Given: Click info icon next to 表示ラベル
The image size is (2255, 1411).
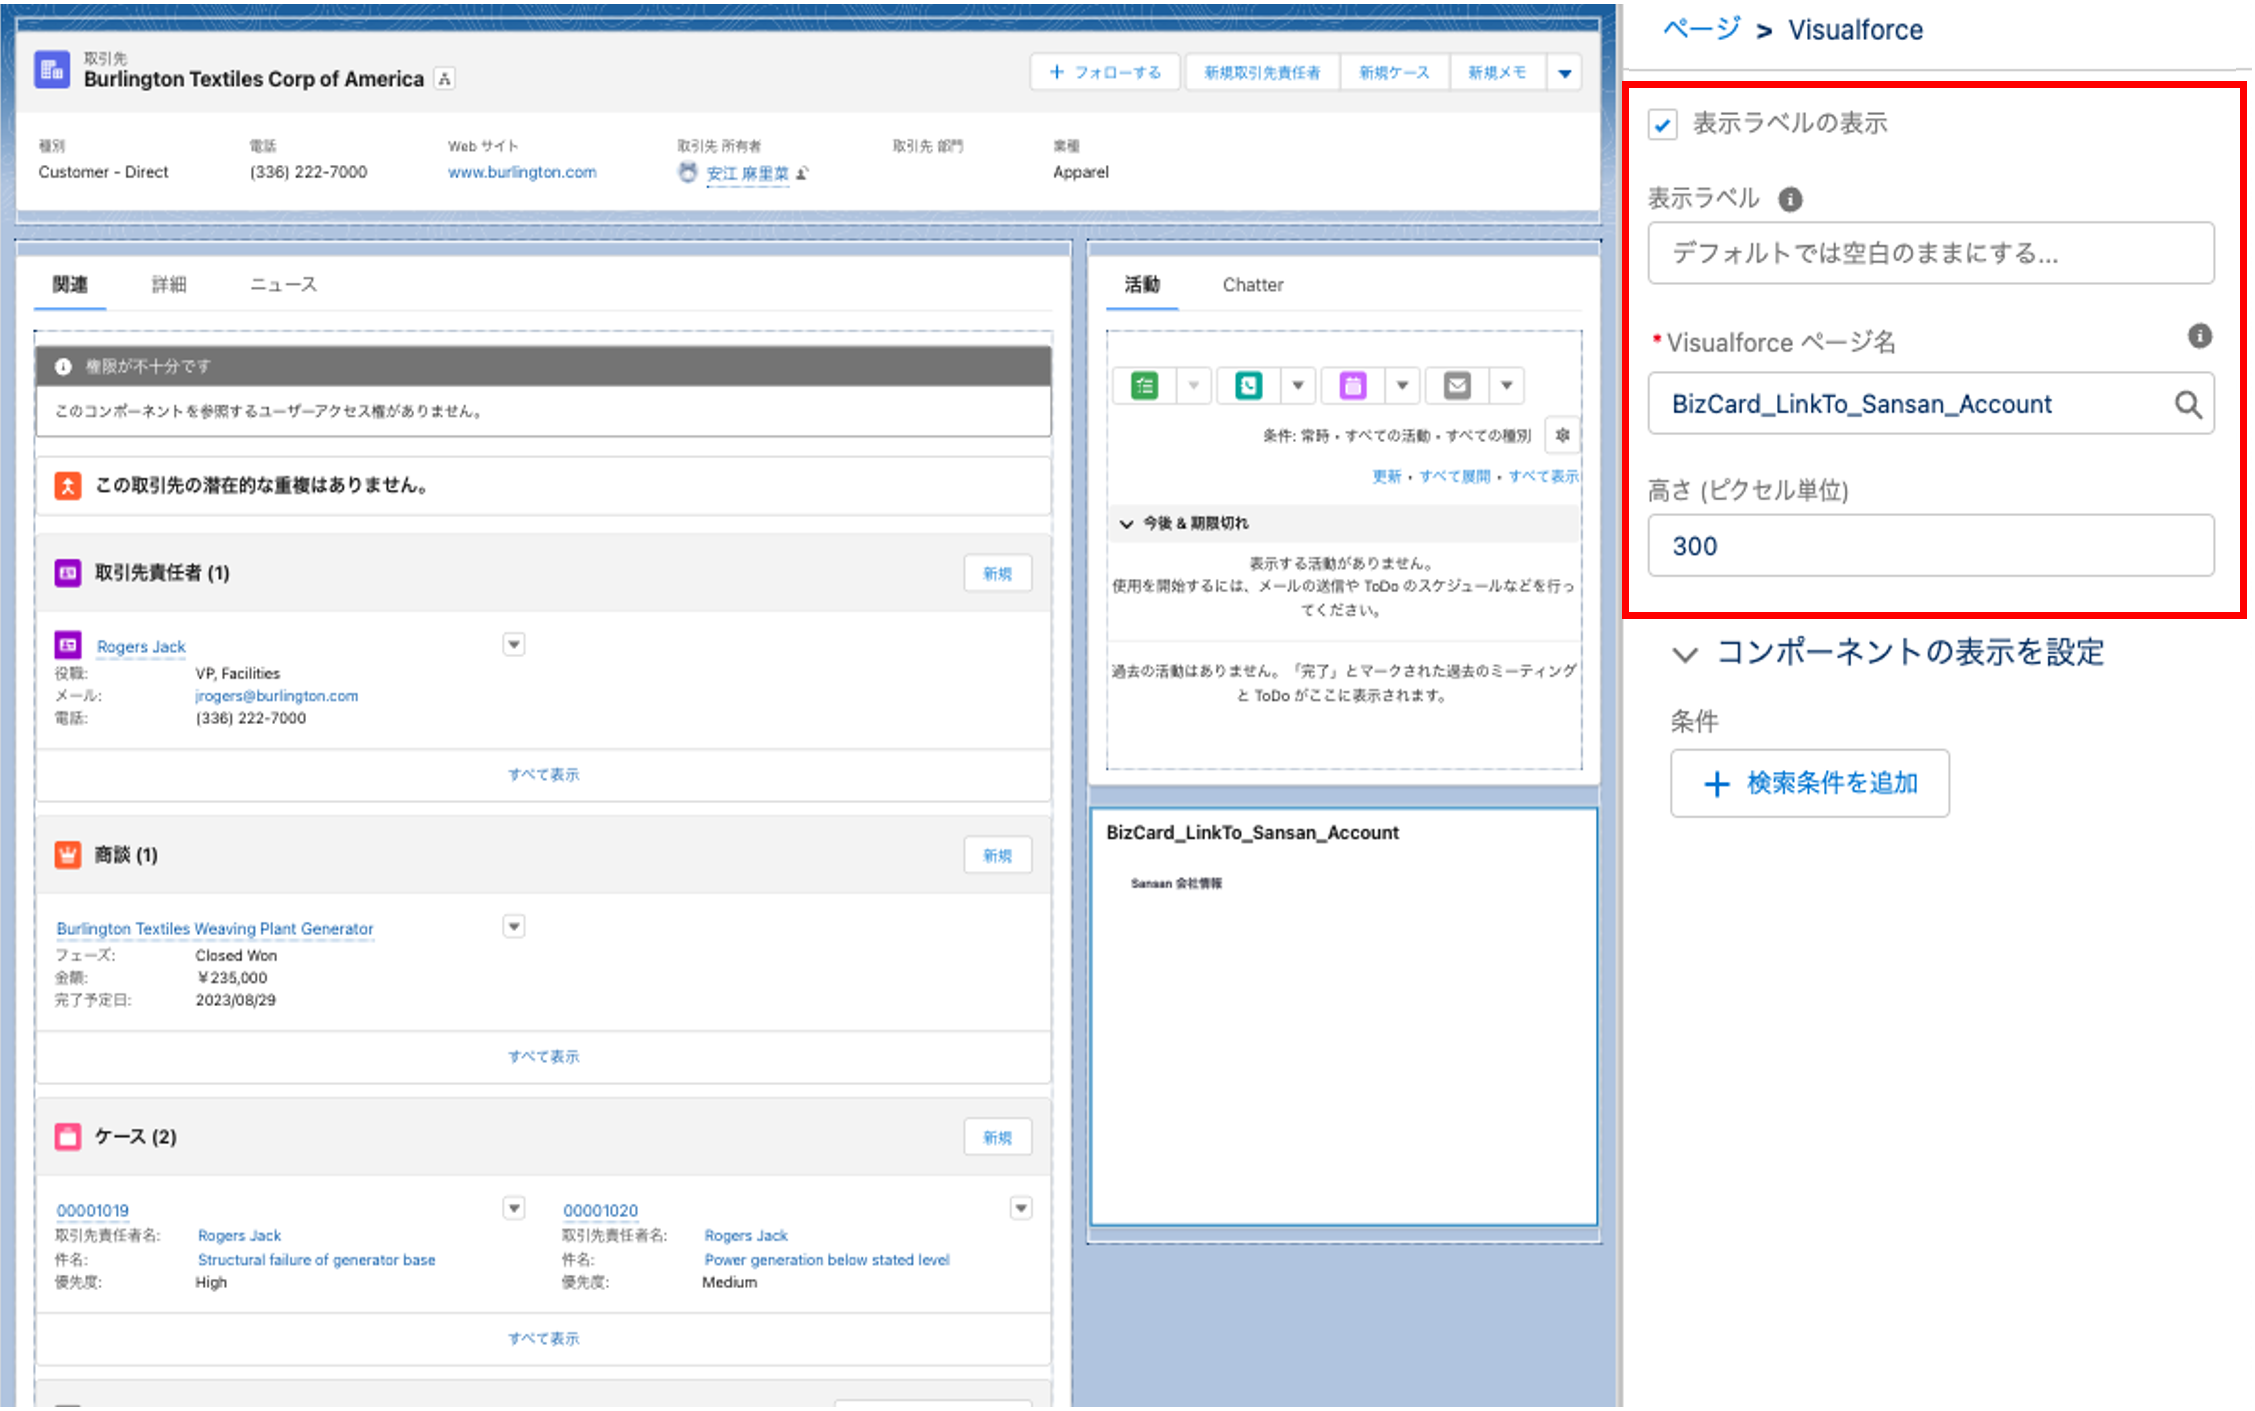Looking at the screenshot, I should [x=1790, y=199].
